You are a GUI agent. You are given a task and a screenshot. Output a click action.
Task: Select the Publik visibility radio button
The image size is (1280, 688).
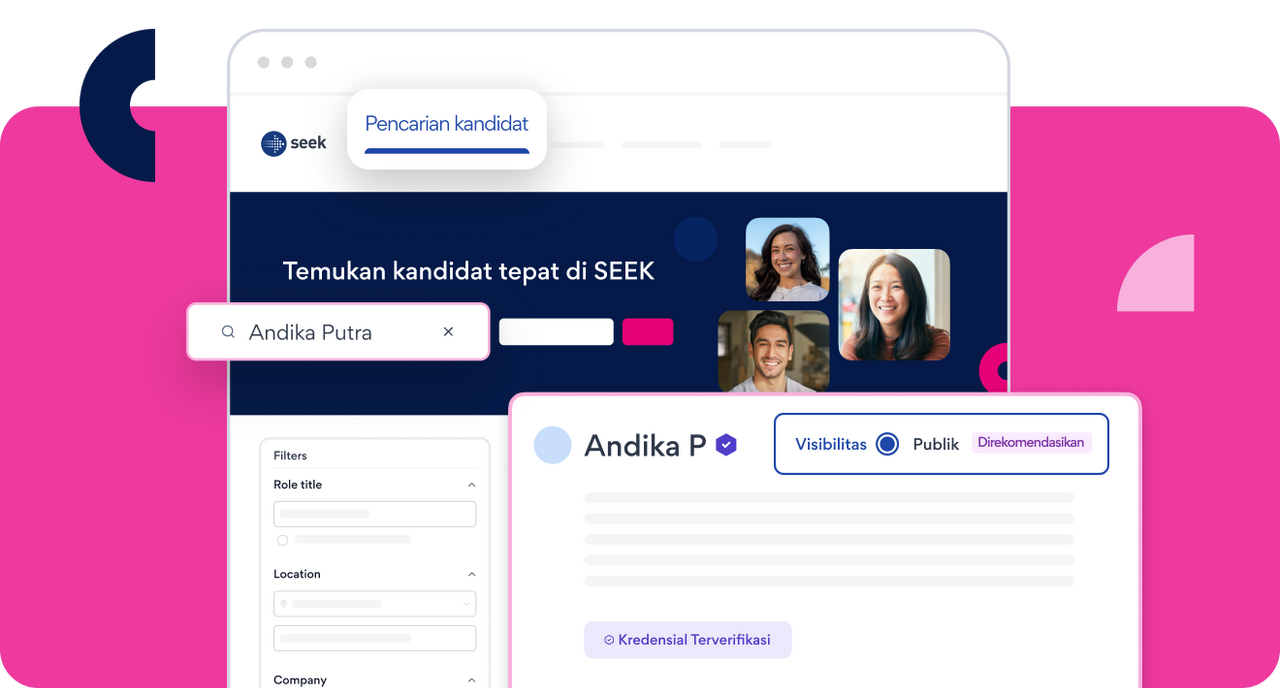coord(887,444)
